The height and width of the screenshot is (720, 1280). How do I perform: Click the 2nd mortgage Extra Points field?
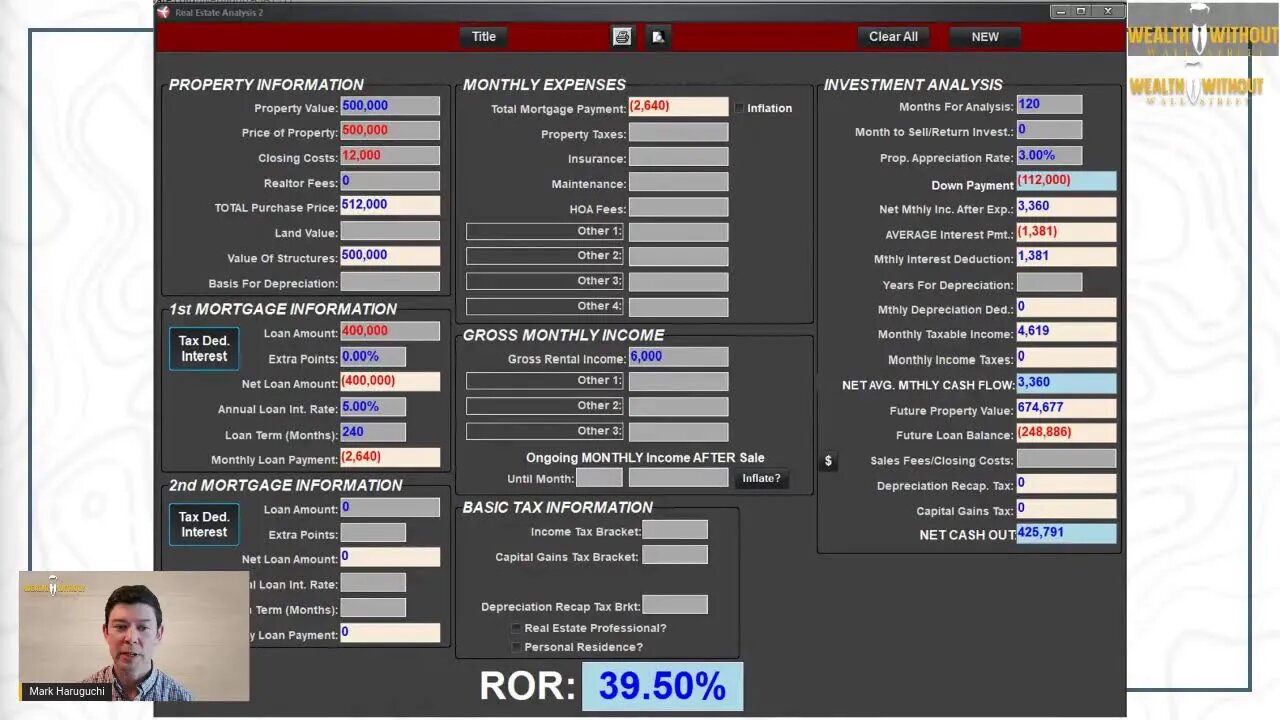[373, 533]
